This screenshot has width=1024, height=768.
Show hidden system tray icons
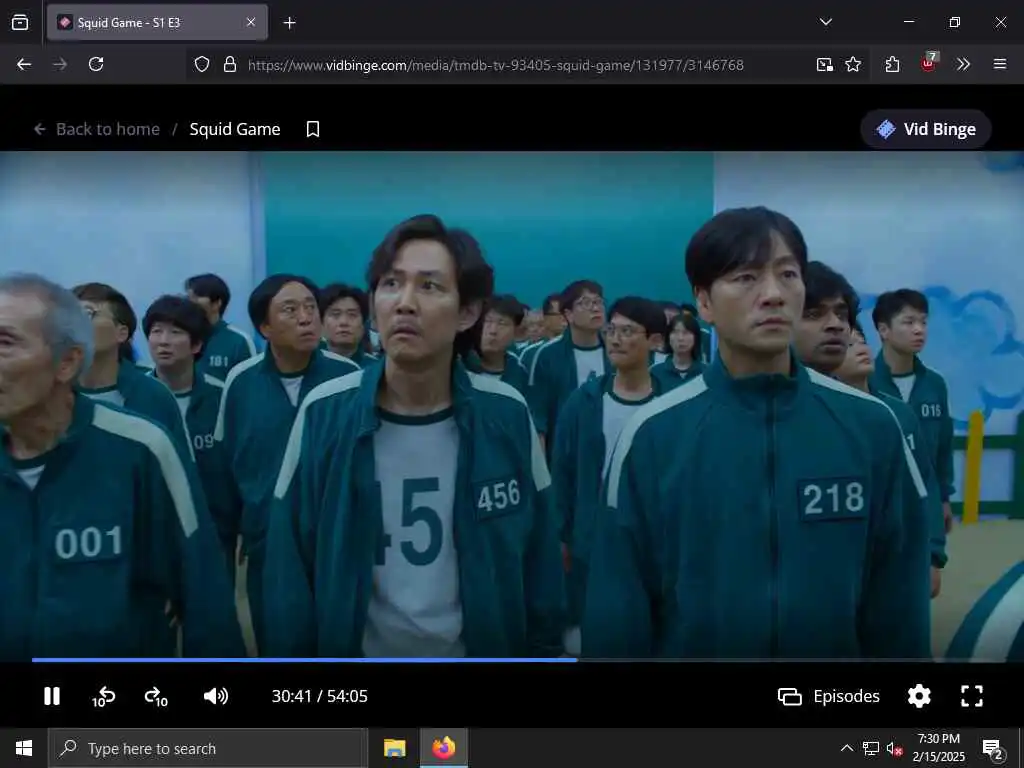pos(847,748)
